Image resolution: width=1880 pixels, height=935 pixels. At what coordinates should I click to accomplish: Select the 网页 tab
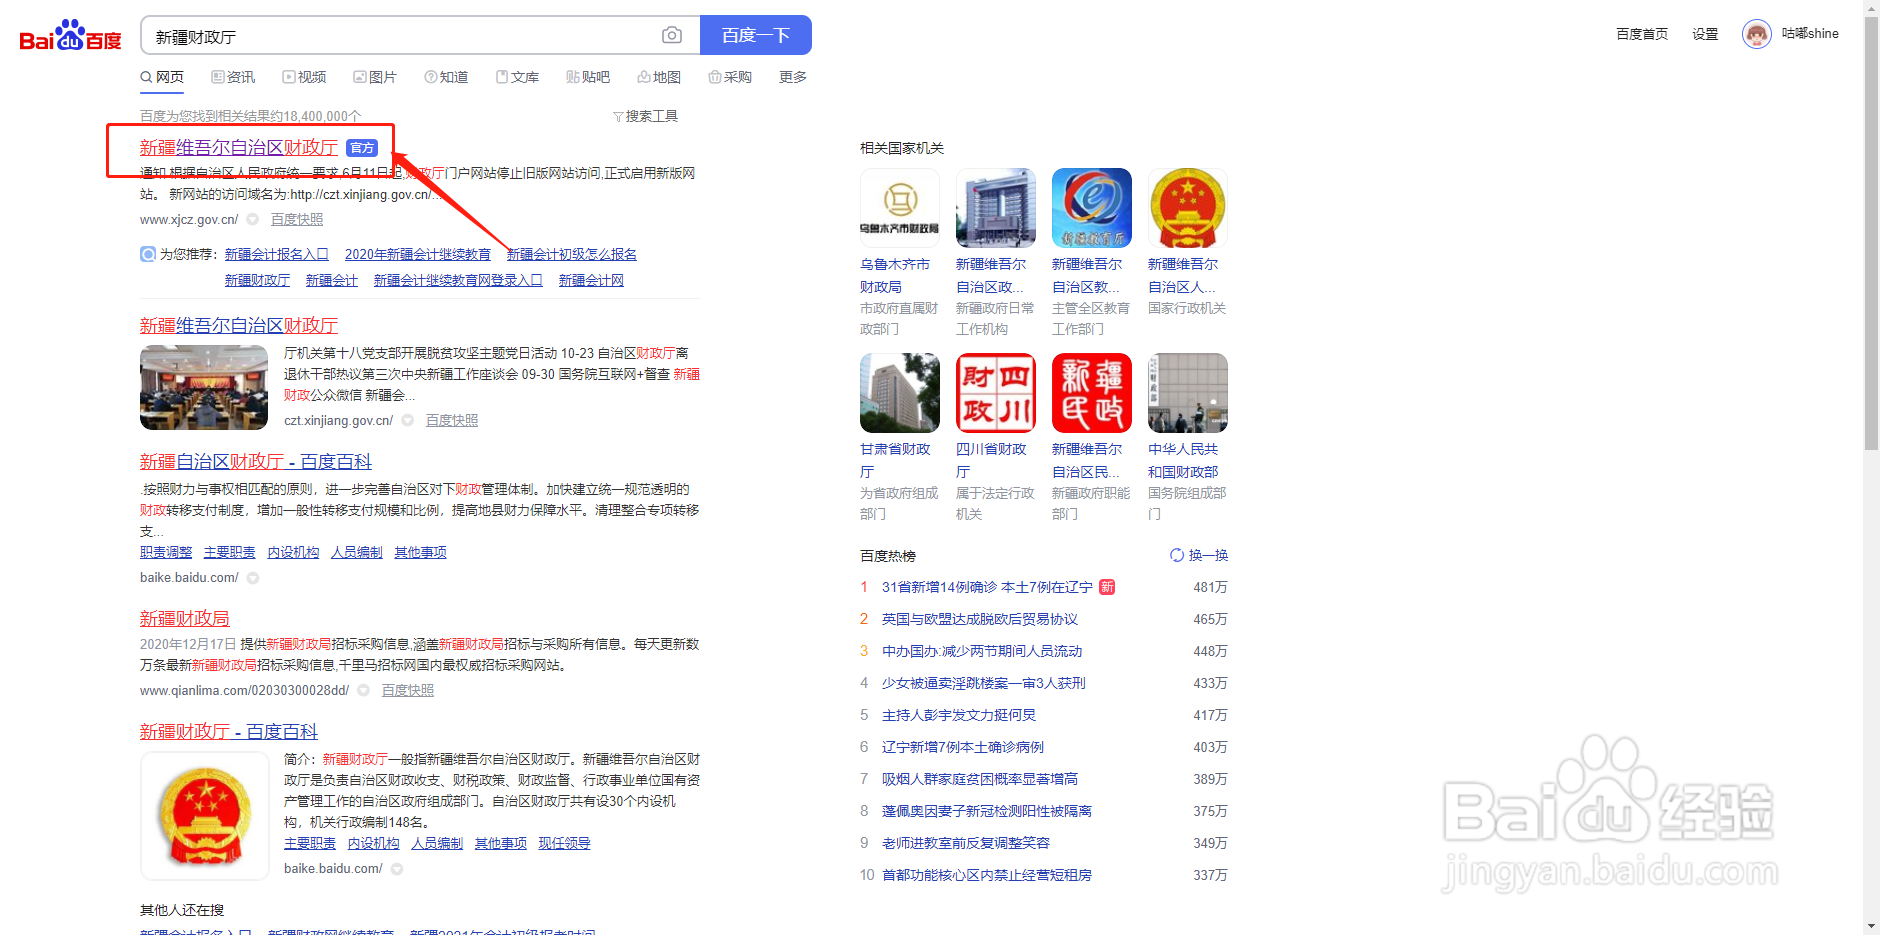(x=162, y=77)
